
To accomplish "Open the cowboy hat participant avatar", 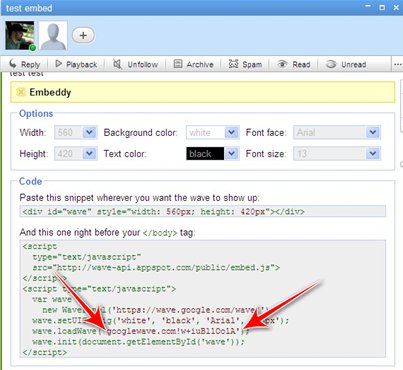I will (x=20, y=35).
